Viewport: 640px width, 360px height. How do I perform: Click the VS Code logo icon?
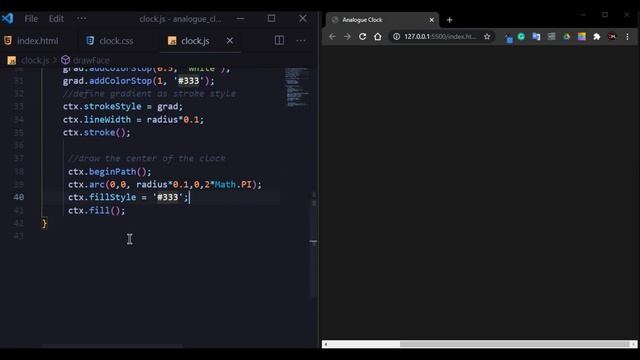[x=7, y=18]
